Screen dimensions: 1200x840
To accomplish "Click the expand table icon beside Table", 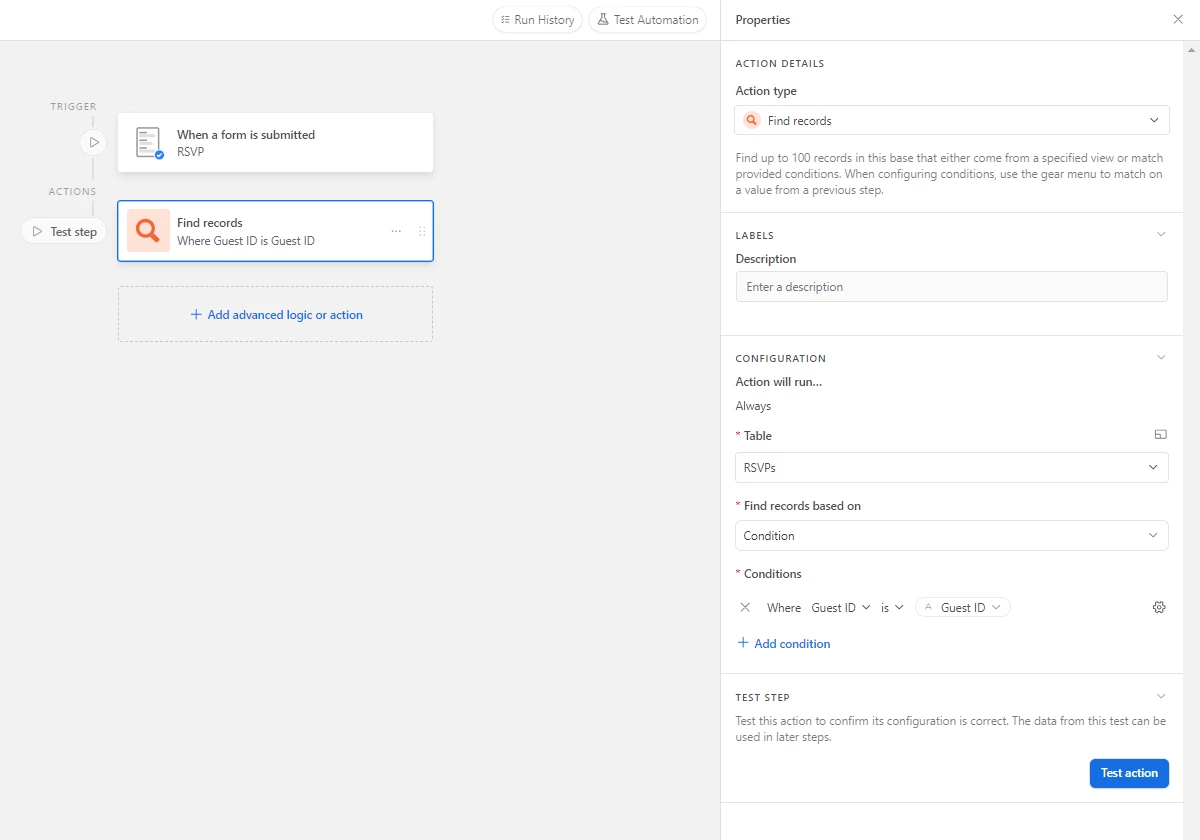I will 1160,435.
